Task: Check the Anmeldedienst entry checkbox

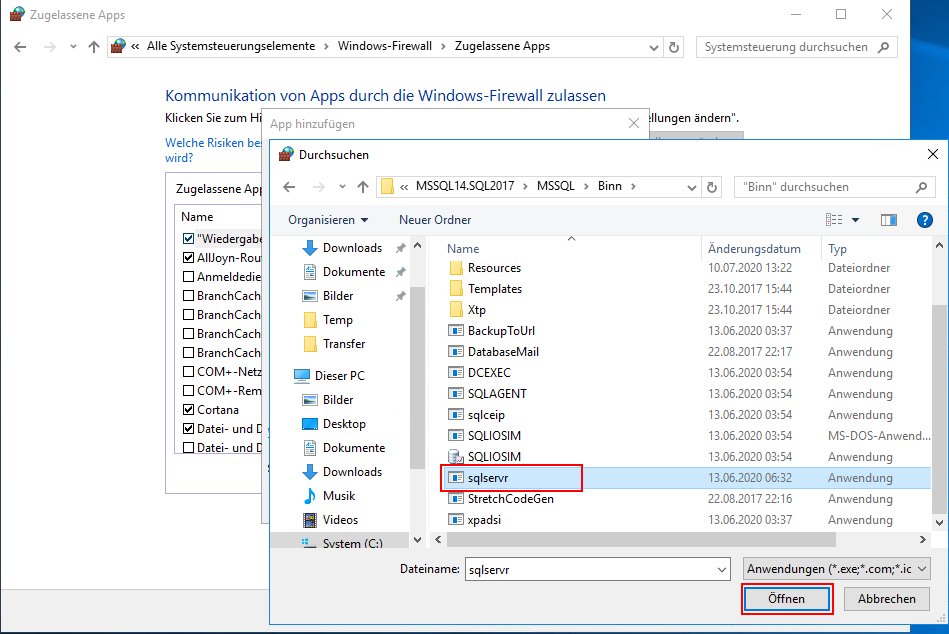Action: pos(188,276)
